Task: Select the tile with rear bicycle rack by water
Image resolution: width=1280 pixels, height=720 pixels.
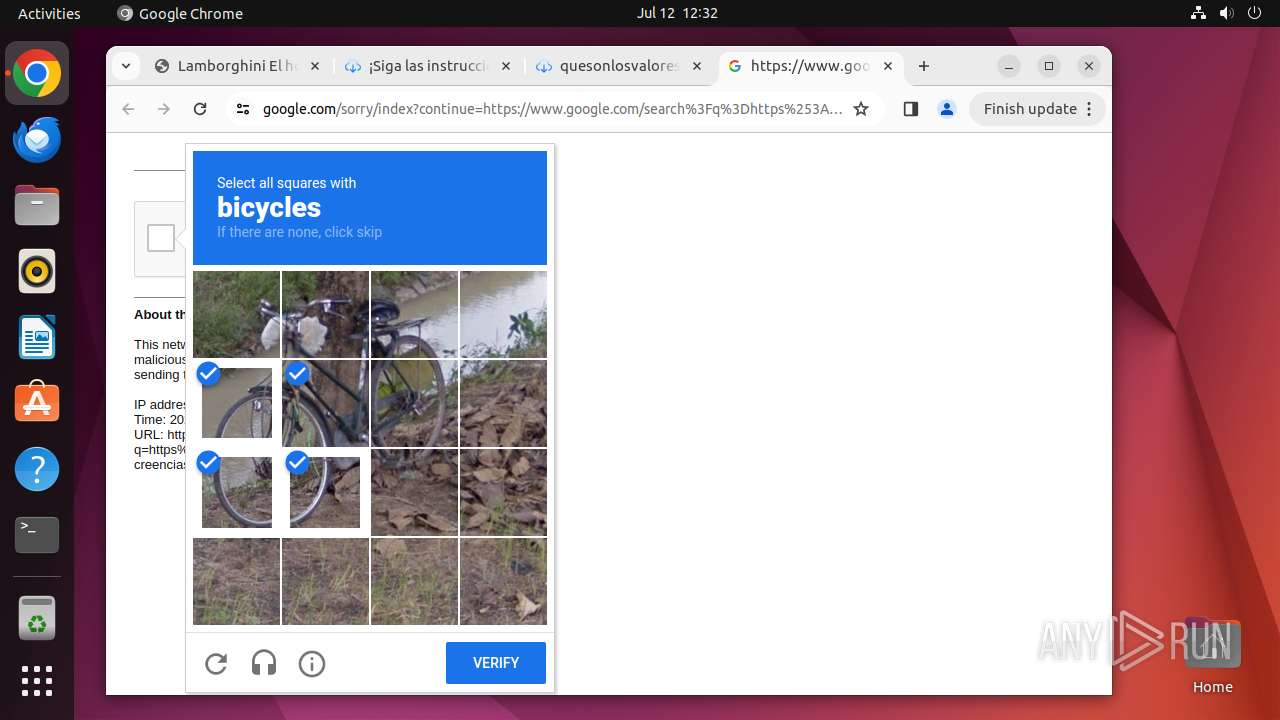Action: pos(414,314)
